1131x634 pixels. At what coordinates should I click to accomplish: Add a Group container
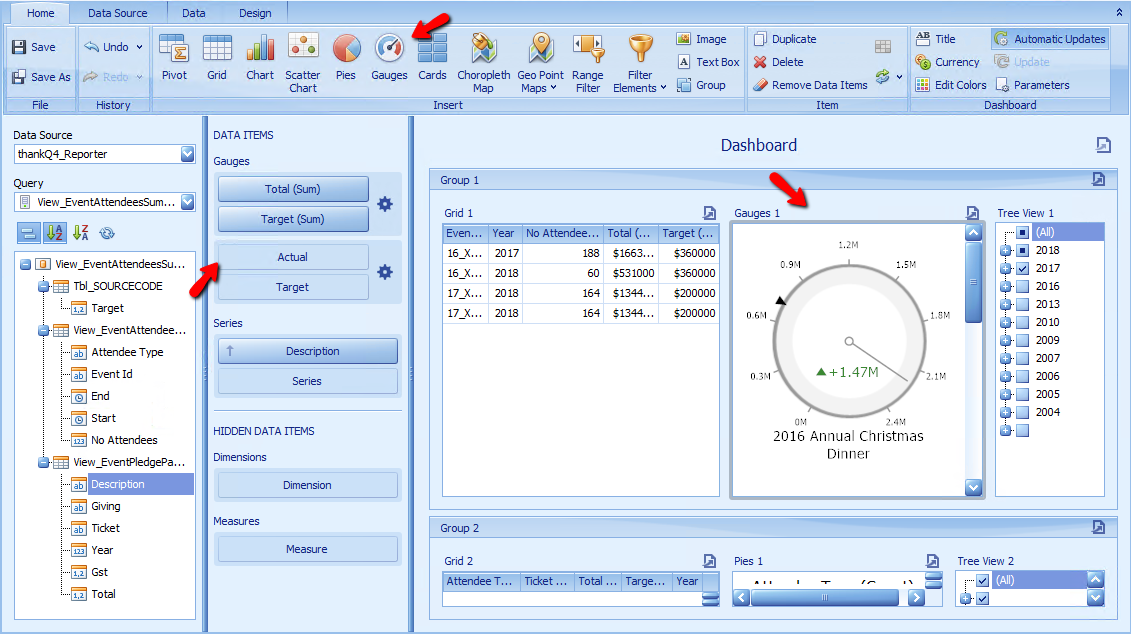[x=701, y=85]
